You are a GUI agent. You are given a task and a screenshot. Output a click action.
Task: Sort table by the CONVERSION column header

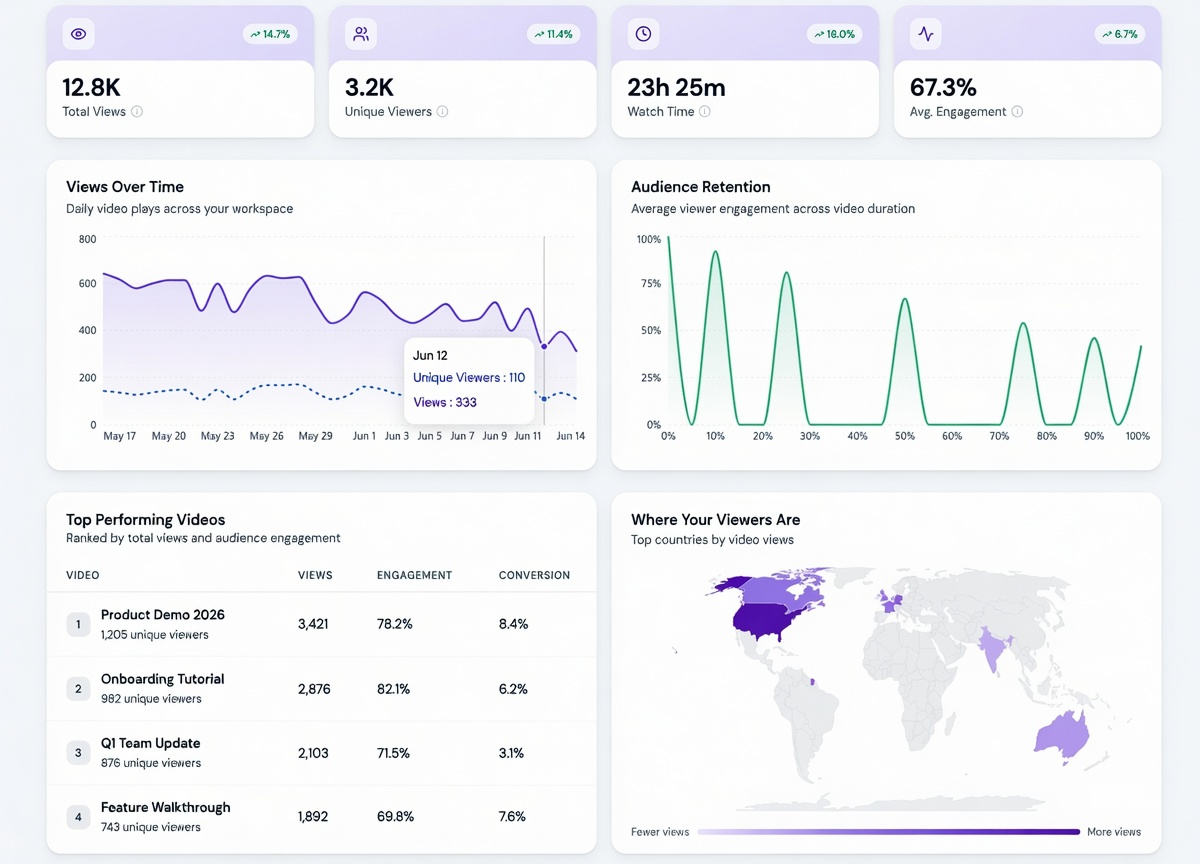(534, 575)
